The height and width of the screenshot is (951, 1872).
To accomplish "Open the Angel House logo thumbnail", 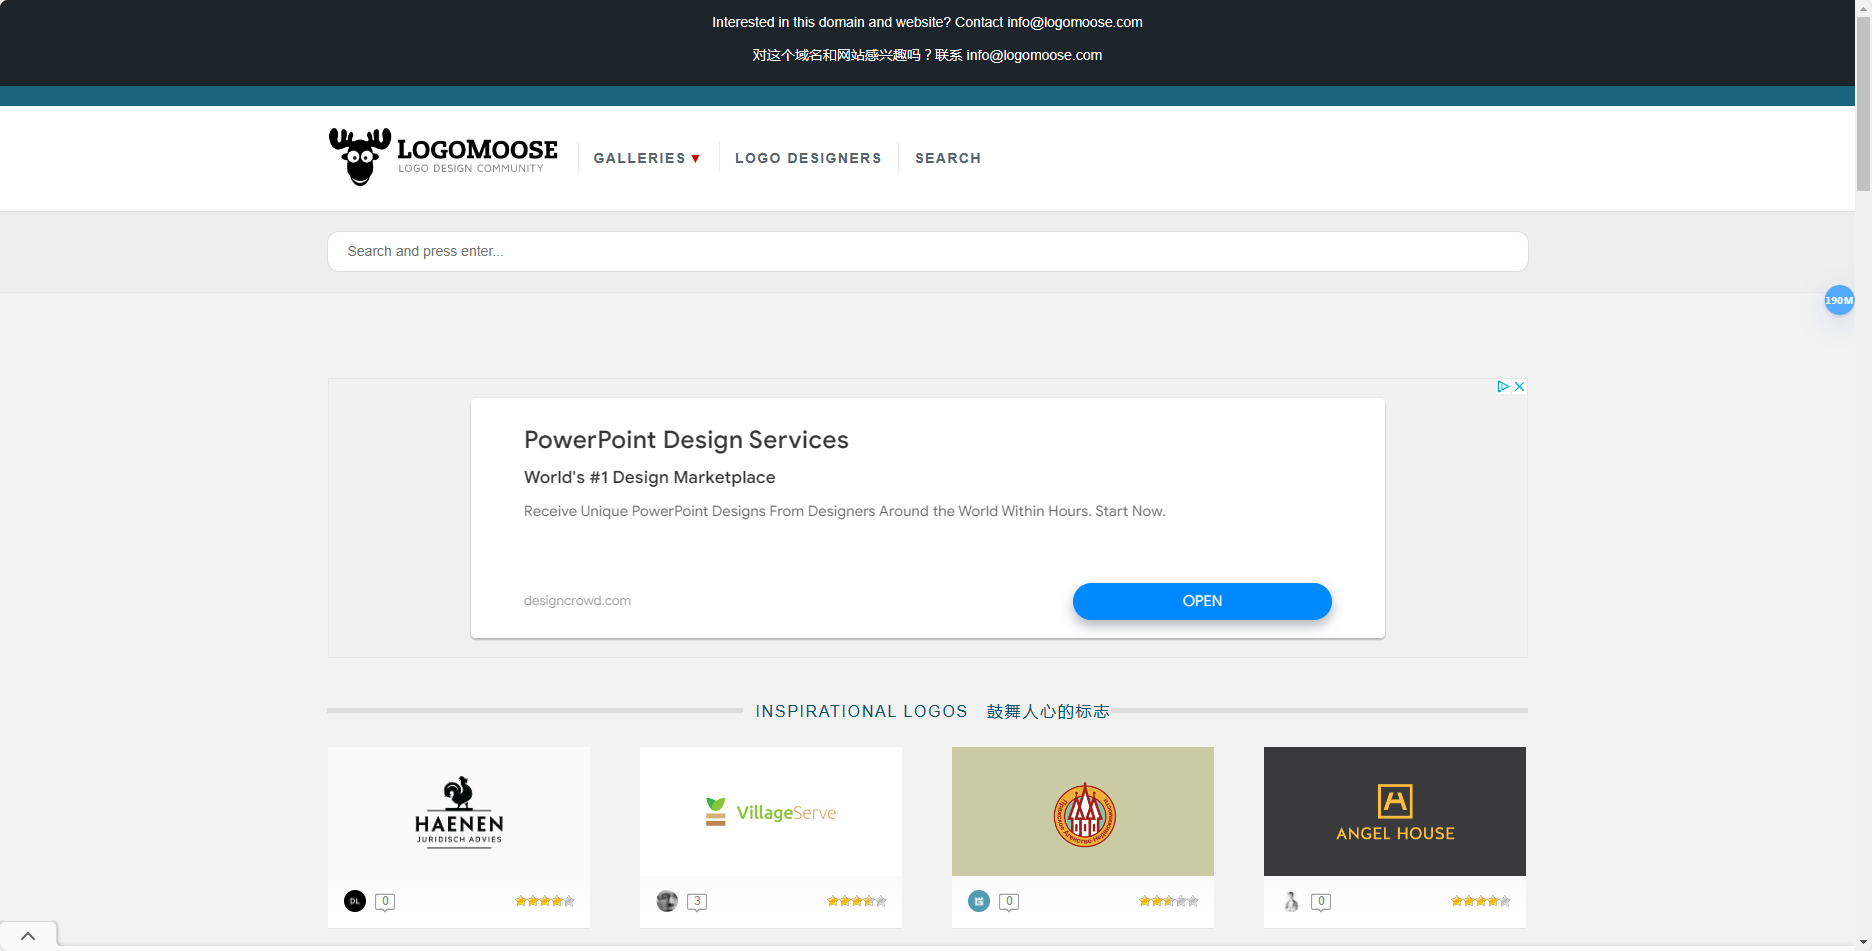I will (1395, 811).
